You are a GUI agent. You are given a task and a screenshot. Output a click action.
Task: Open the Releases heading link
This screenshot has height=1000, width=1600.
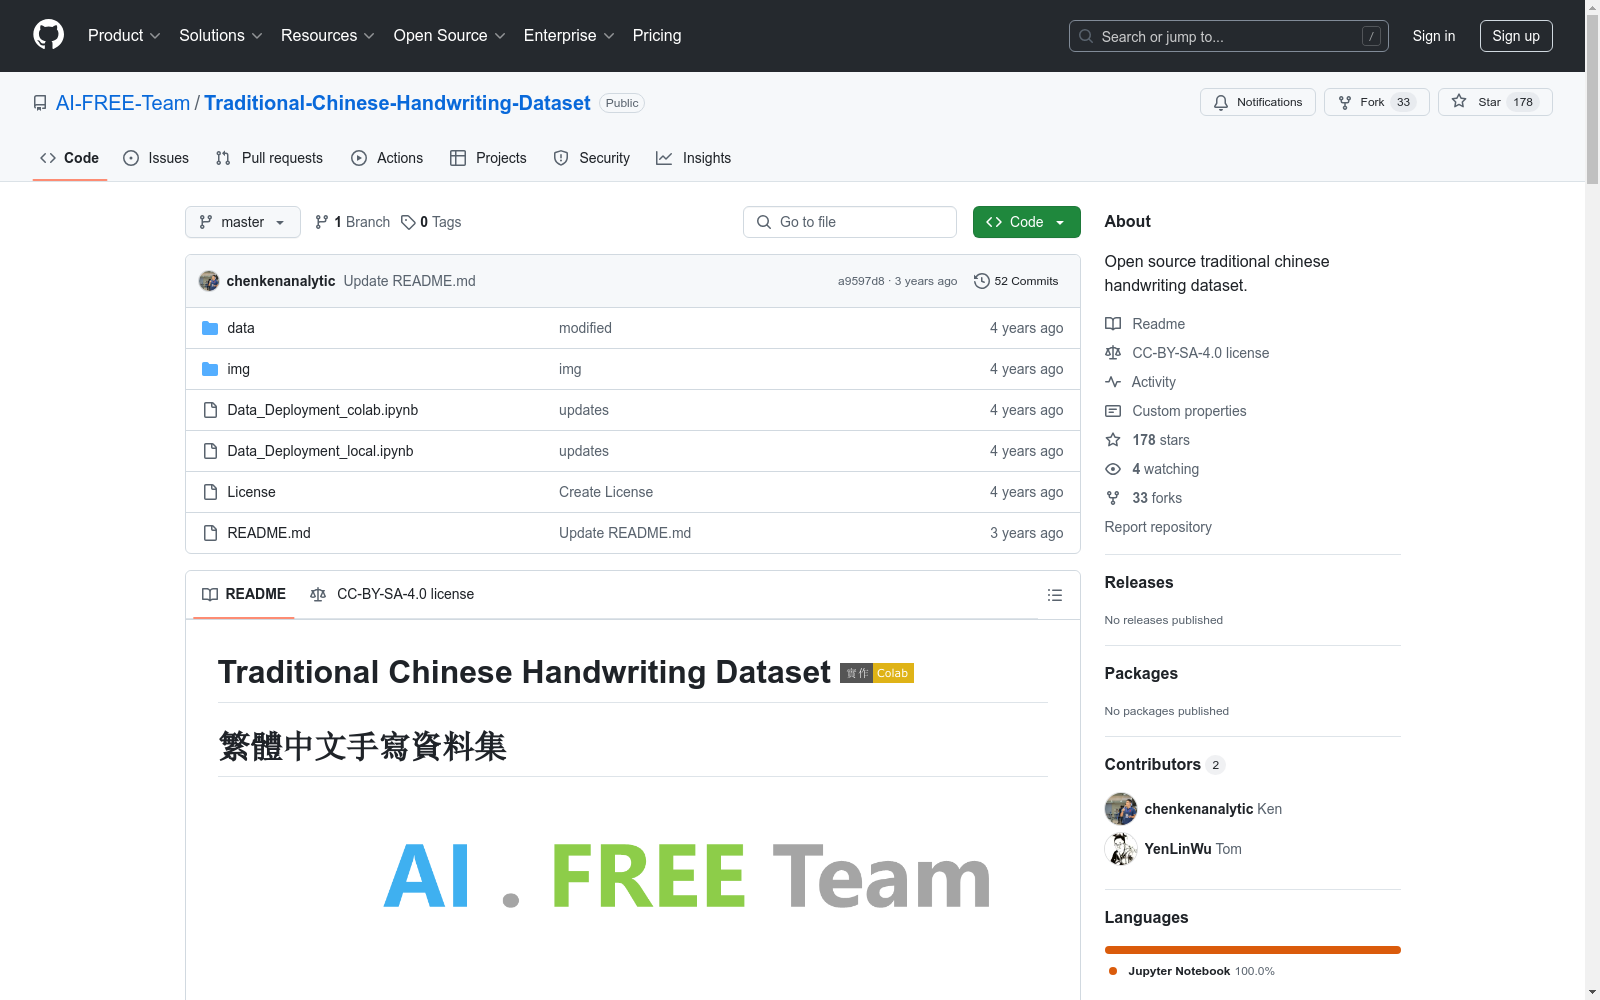pos(1139,583)
